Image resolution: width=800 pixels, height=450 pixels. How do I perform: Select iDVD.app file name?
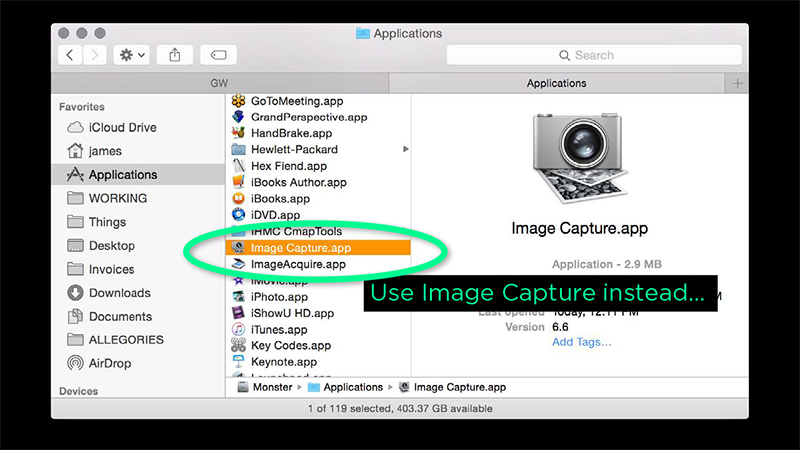pos(276,215)
